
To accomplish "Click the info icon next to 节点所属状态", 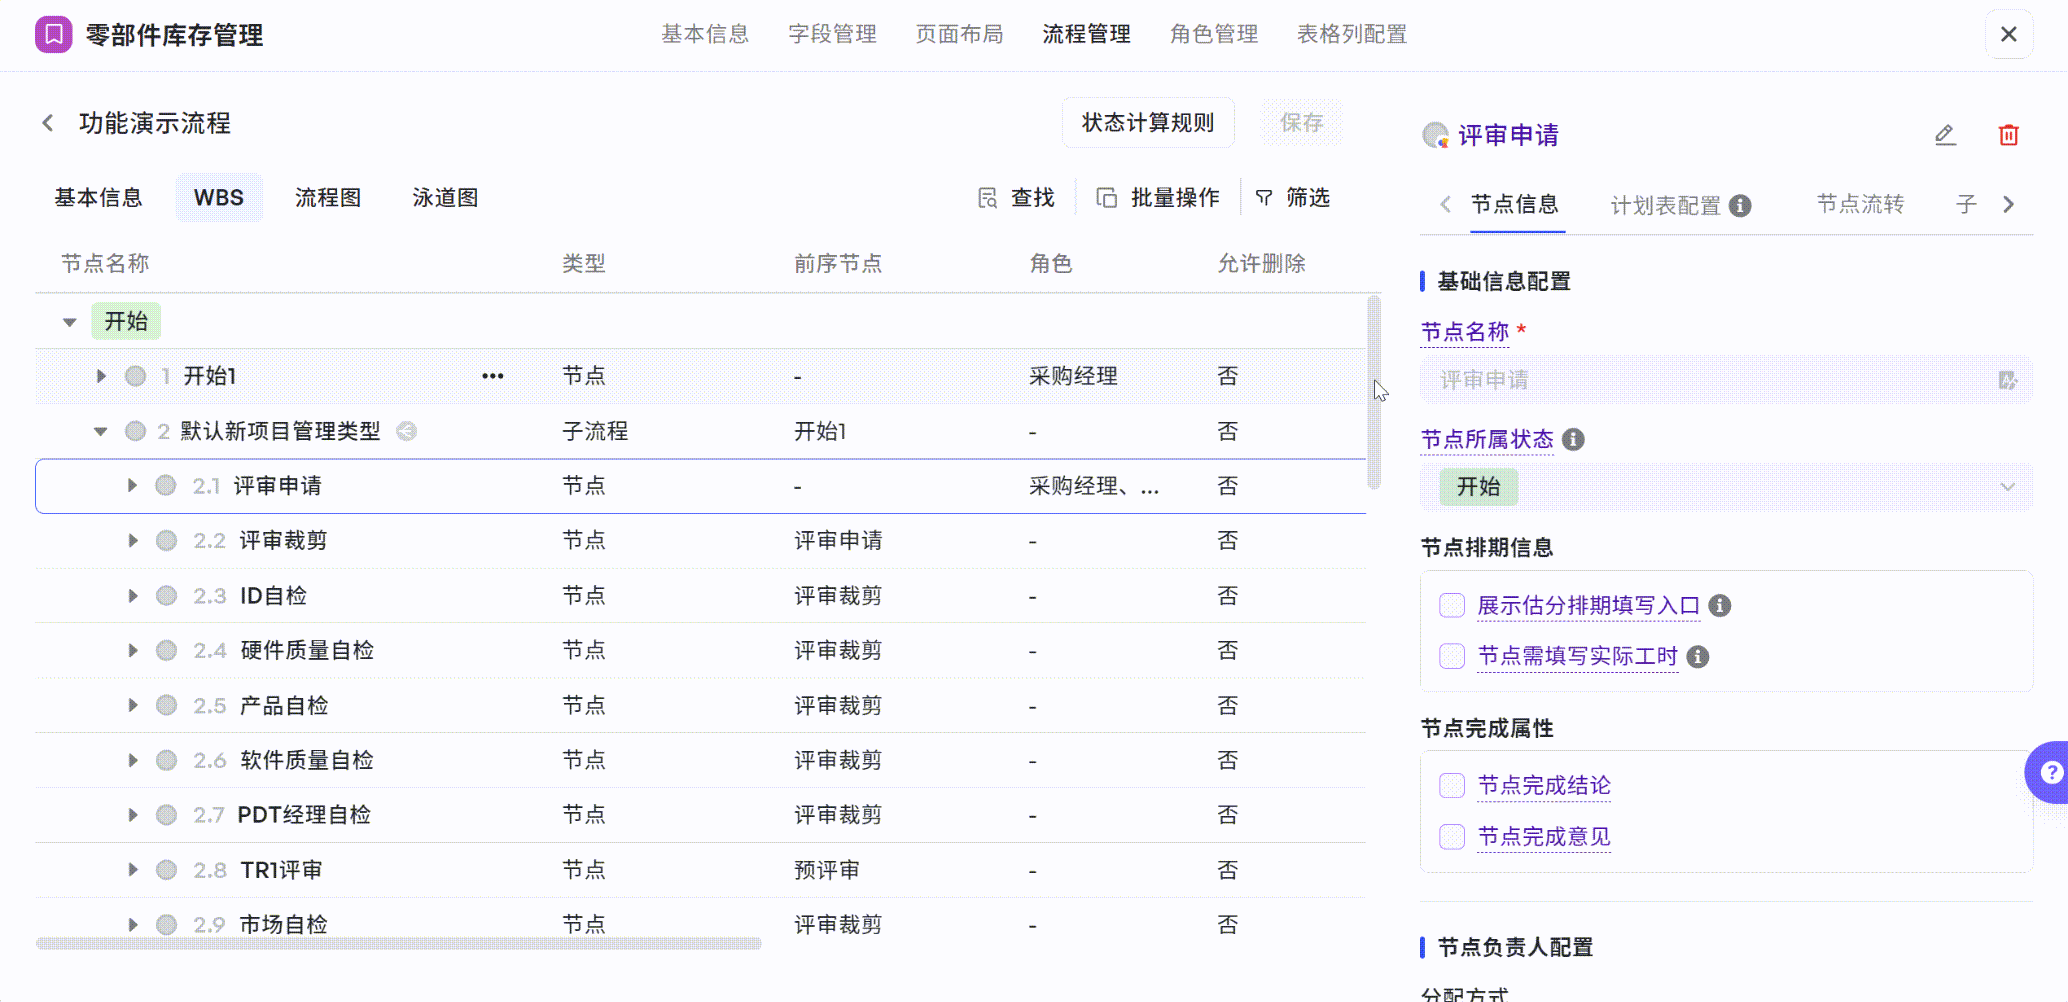I will click(x=1573, y=440).
